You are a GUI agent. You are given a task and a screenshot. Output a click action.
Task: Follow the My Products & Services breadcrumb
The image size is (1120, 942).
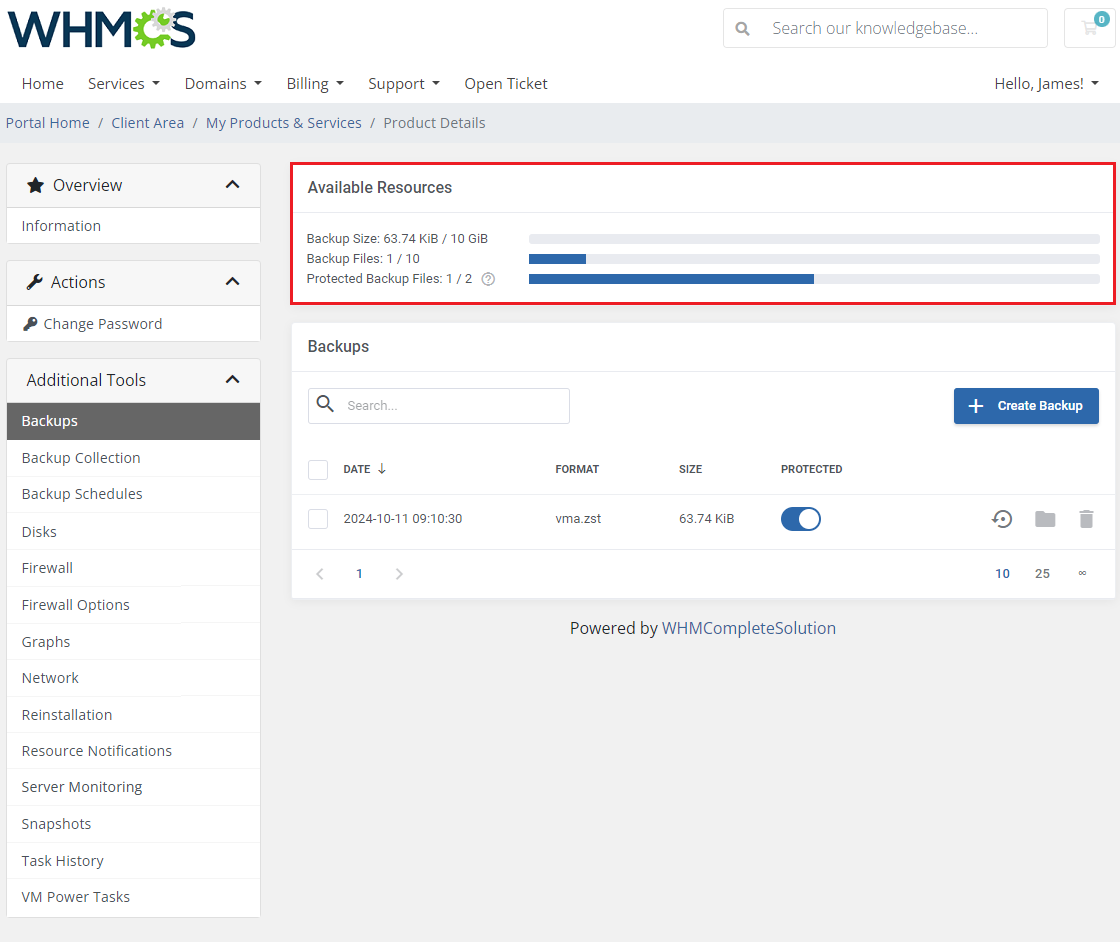(x=284, y=123)
